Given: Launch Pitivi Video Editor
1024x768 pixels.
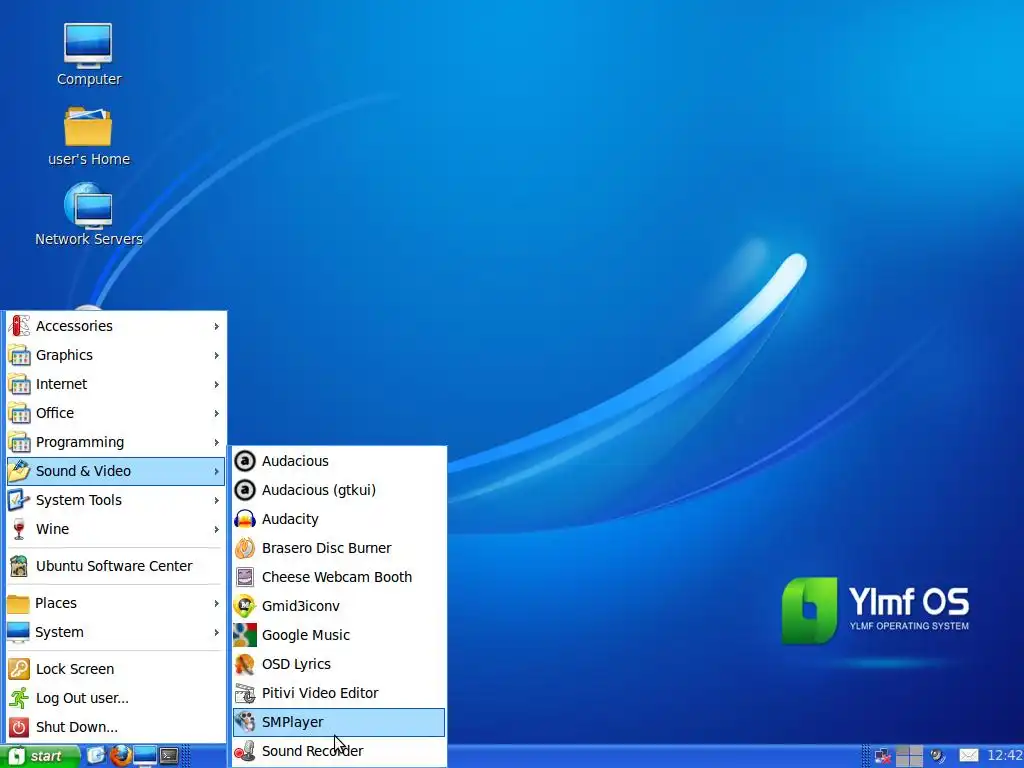Looking at the screenshot, I should click(x=339, y=693).
